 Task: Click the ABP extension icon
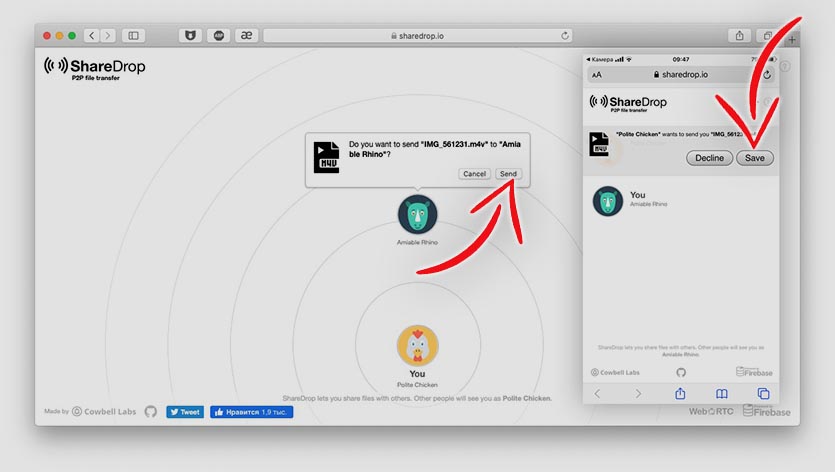218,36
